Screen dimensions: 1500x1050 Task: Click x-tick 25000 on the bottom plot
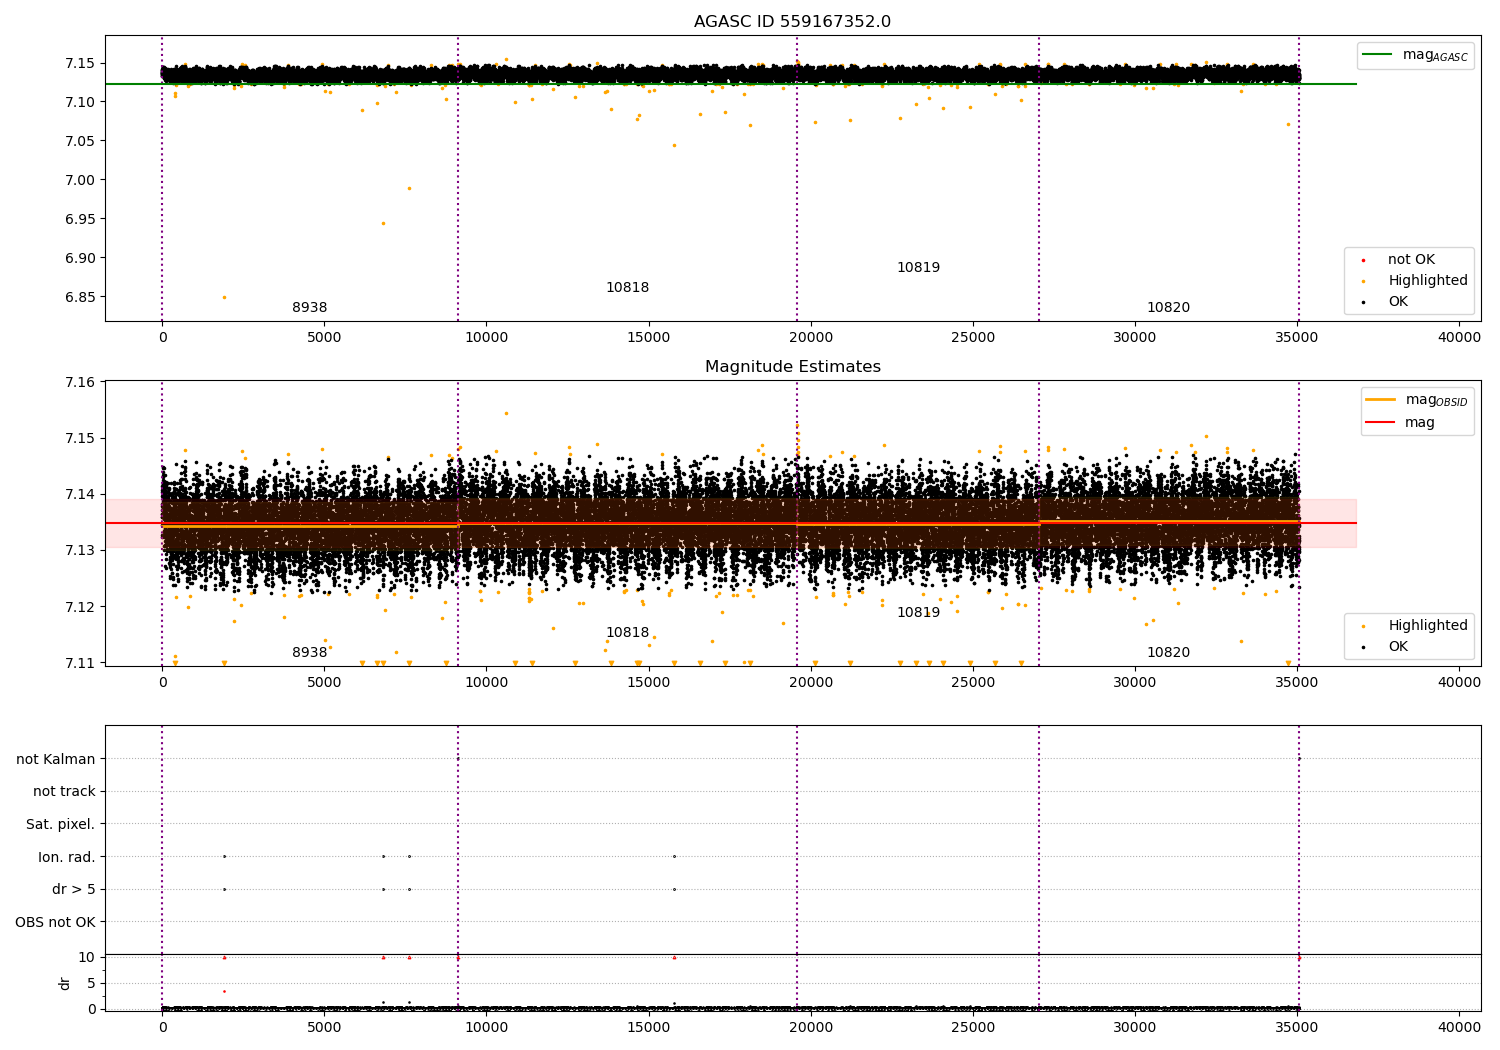973,1027
